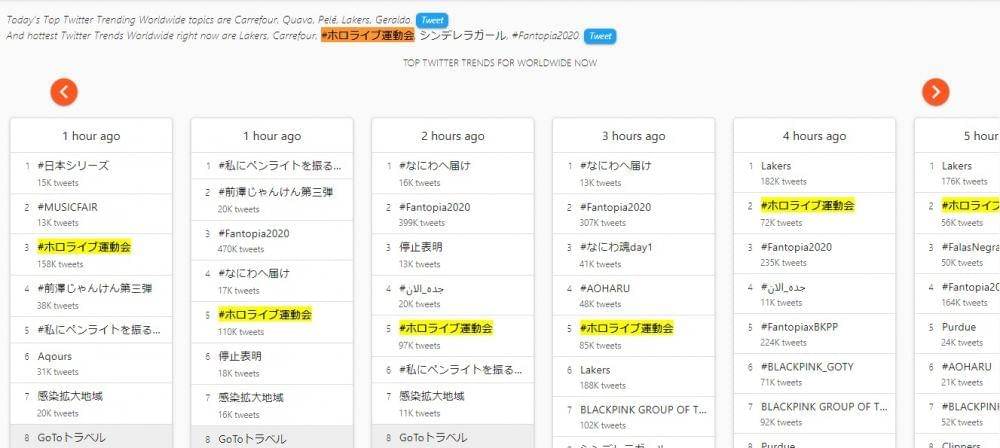Open the #なにわ魂day1 trend

coord(617,247)
